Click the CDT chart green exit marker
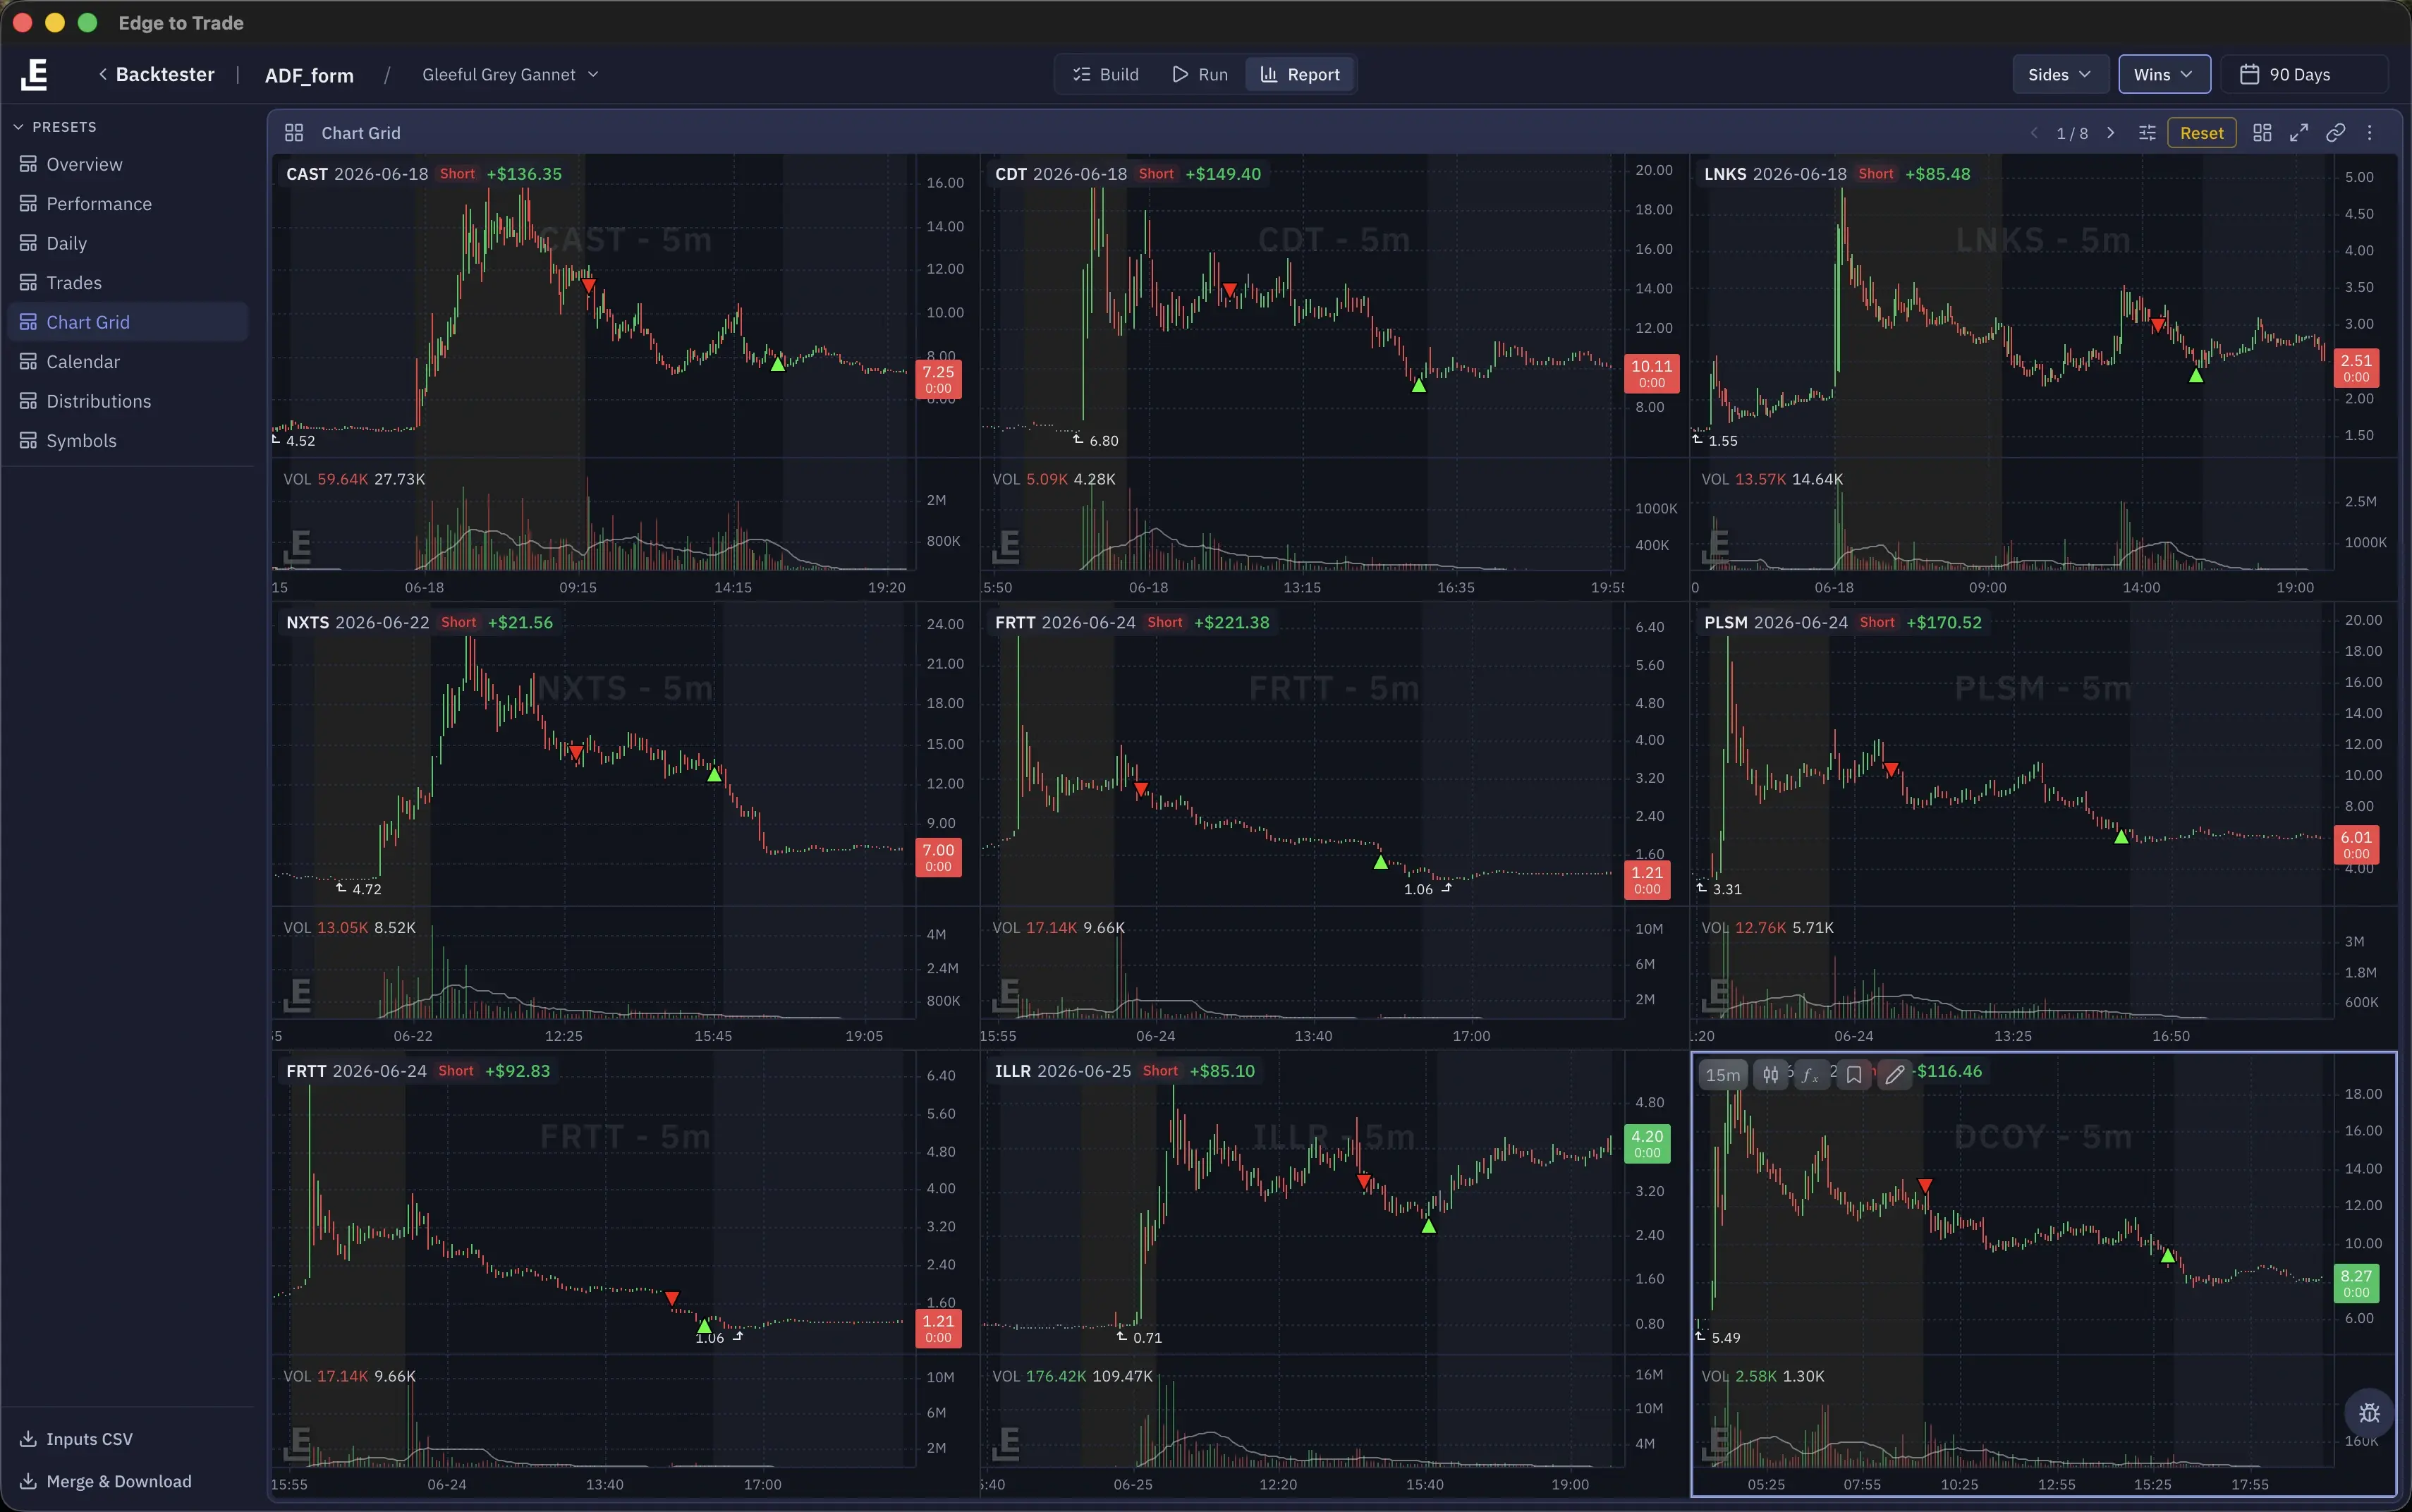Screen dimensions: 2412x1512 pyautogui.click(x=1418, y=384)
